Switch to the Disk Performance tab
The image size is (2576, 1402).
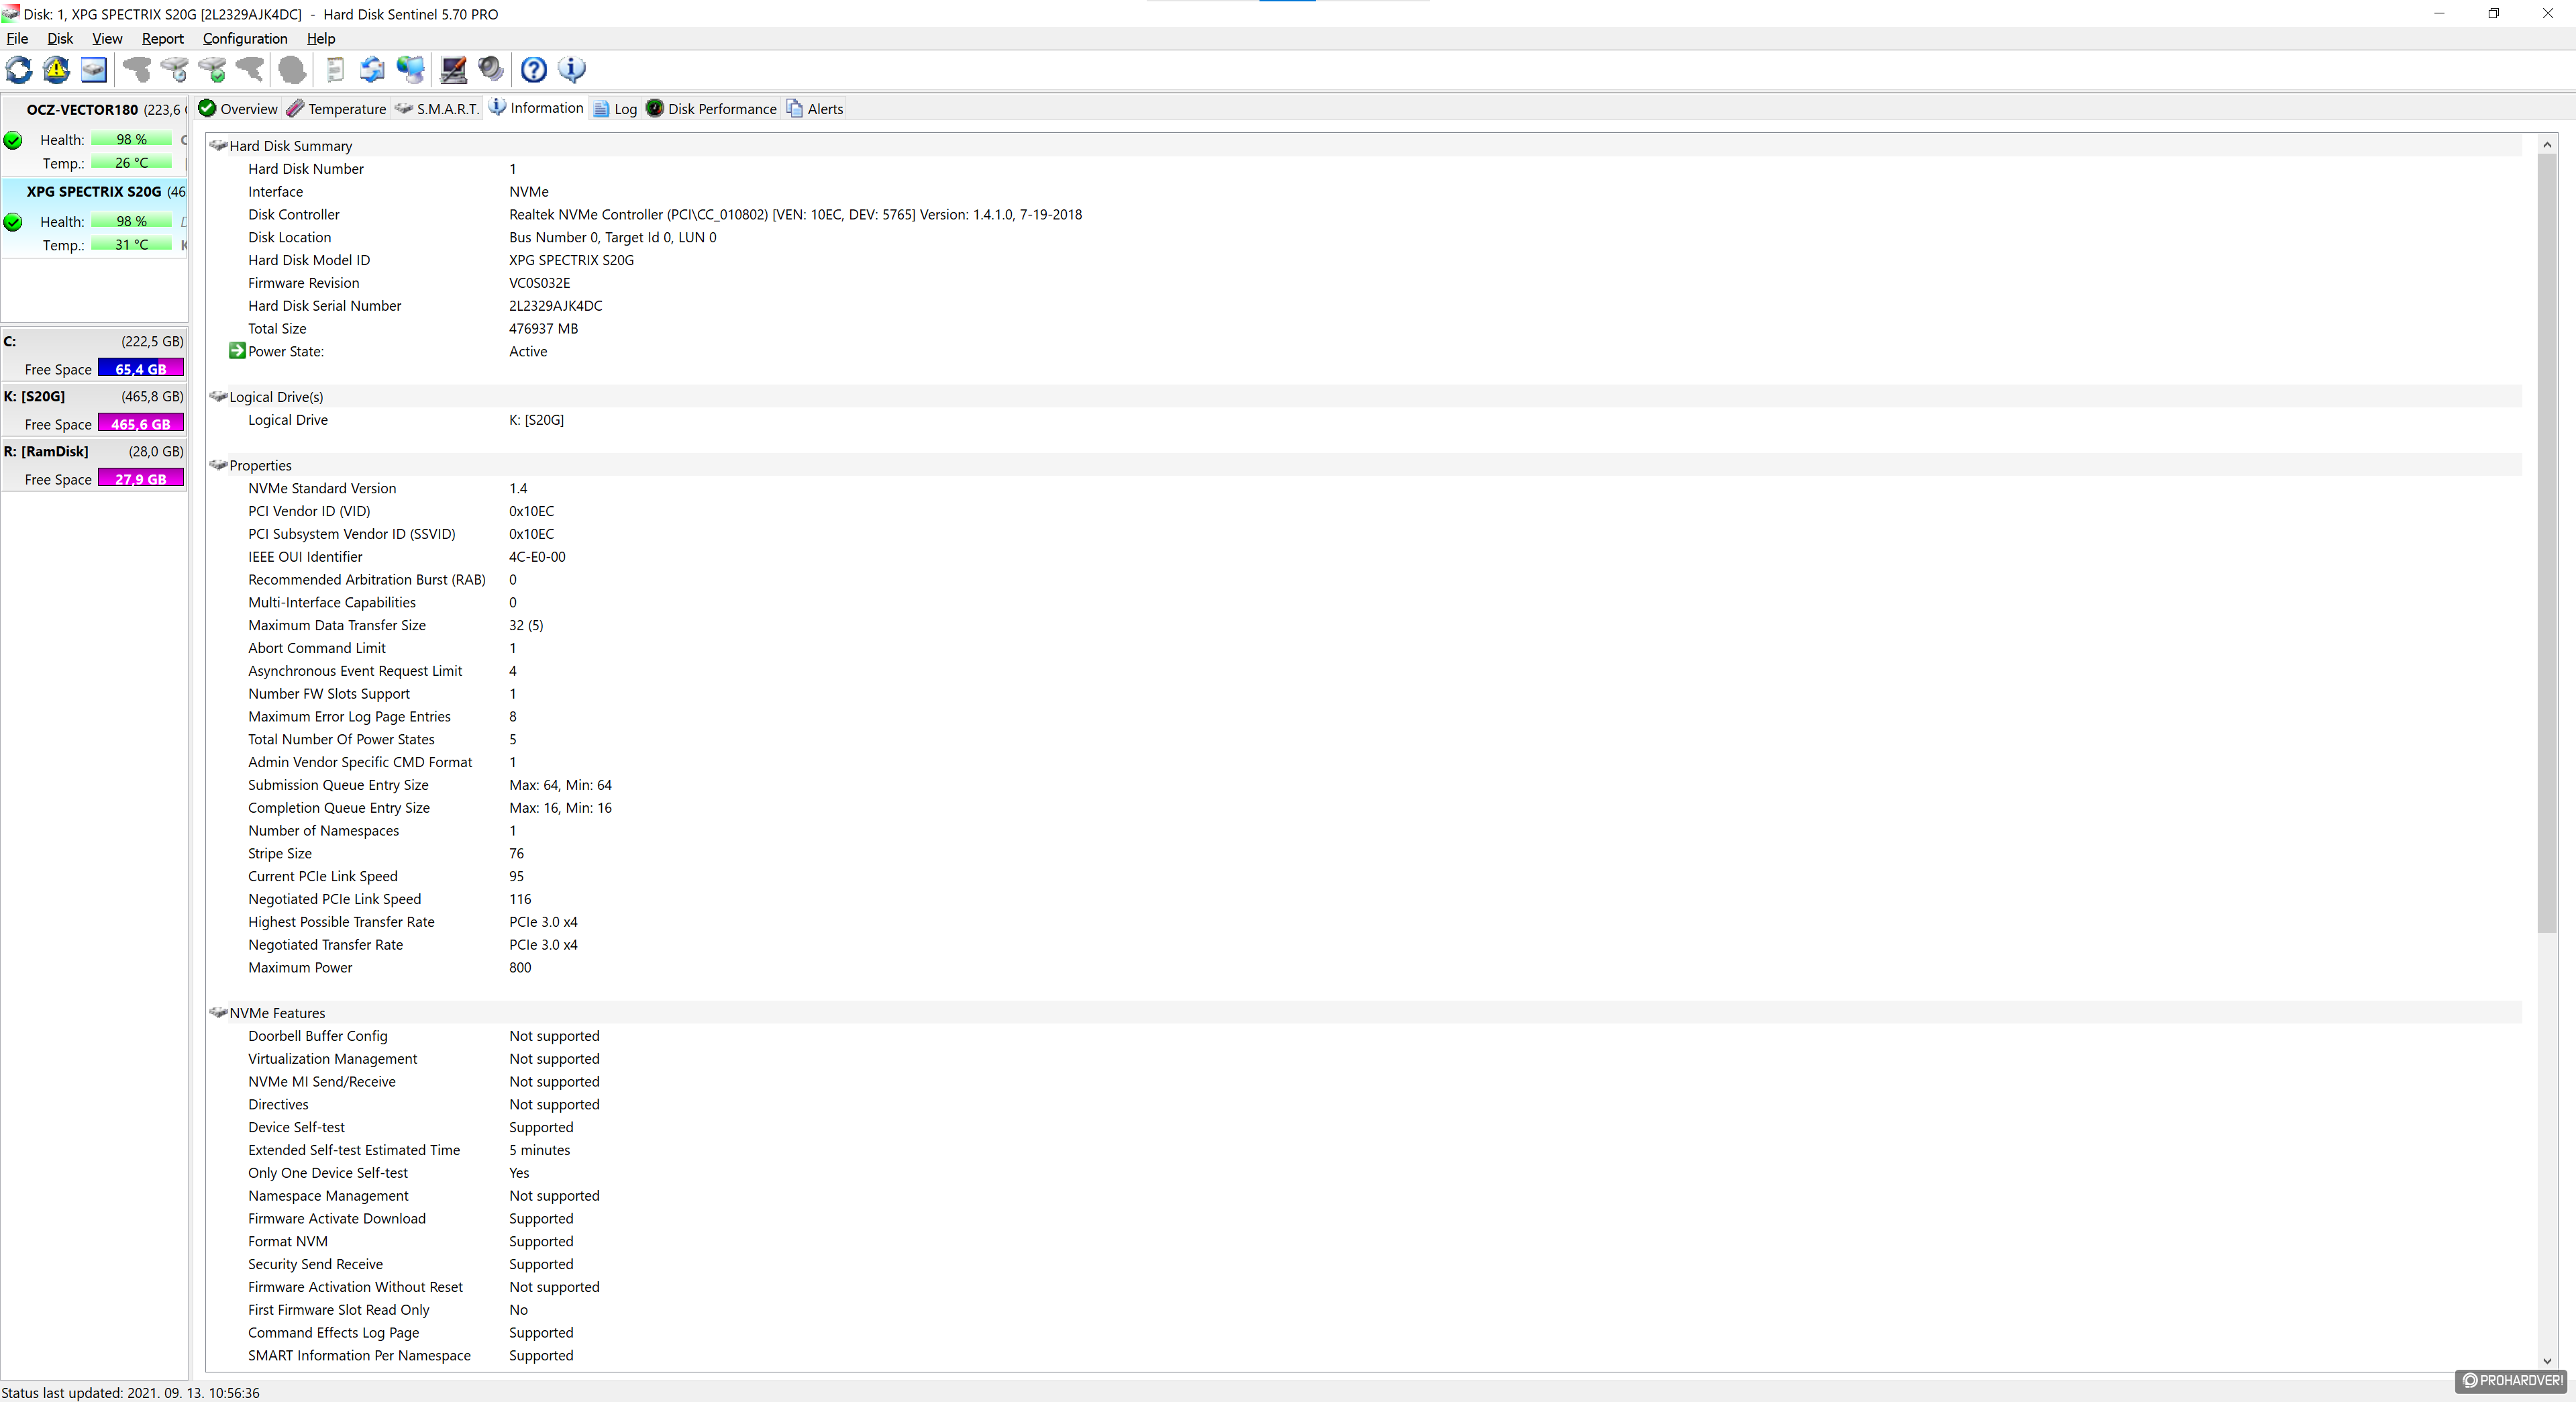pos(711,109)
